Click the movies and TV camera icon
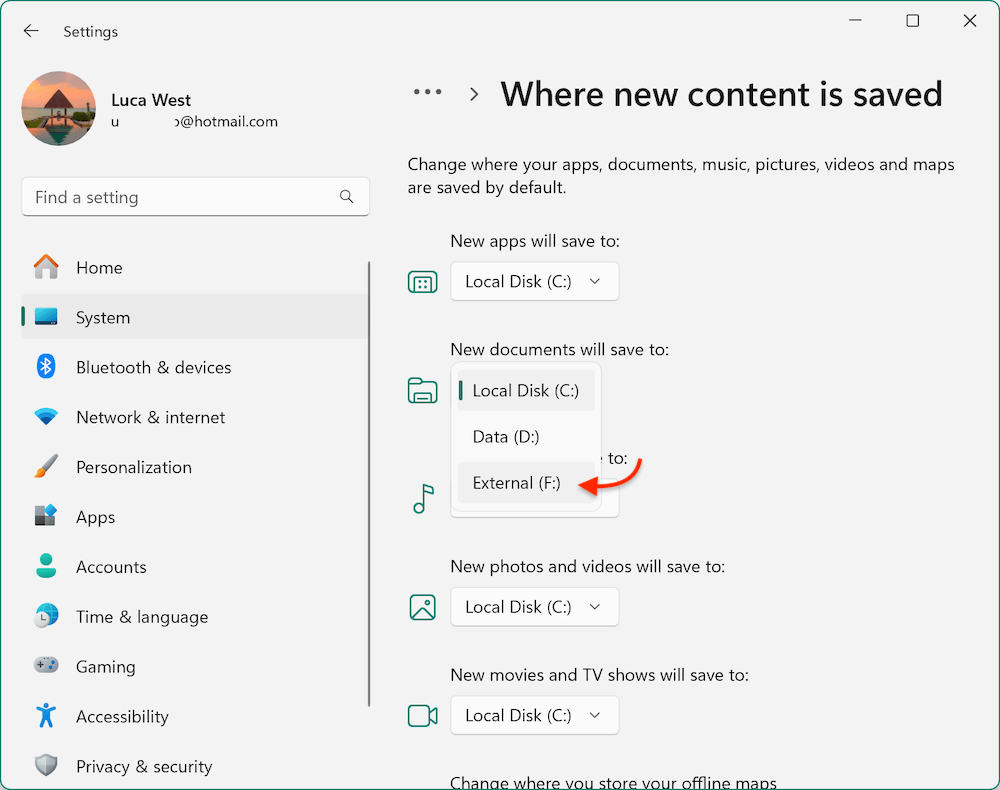Screen dimensions: 1000x790 pyautogui.click(x=422, y=715)
